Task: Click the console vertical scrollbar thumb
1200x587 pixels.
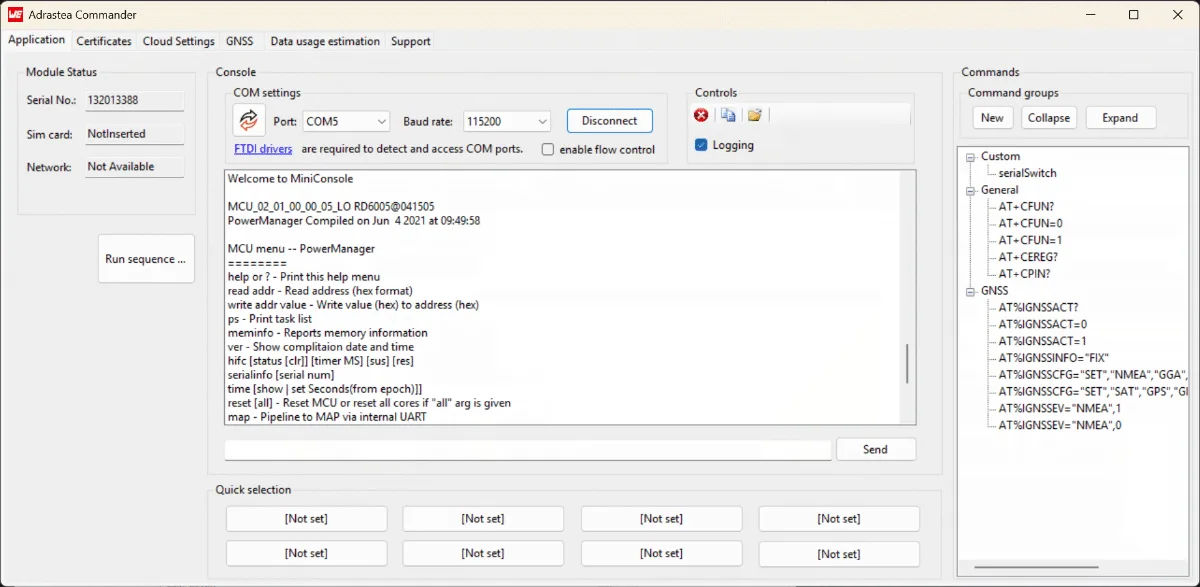Action: (907, 363)
